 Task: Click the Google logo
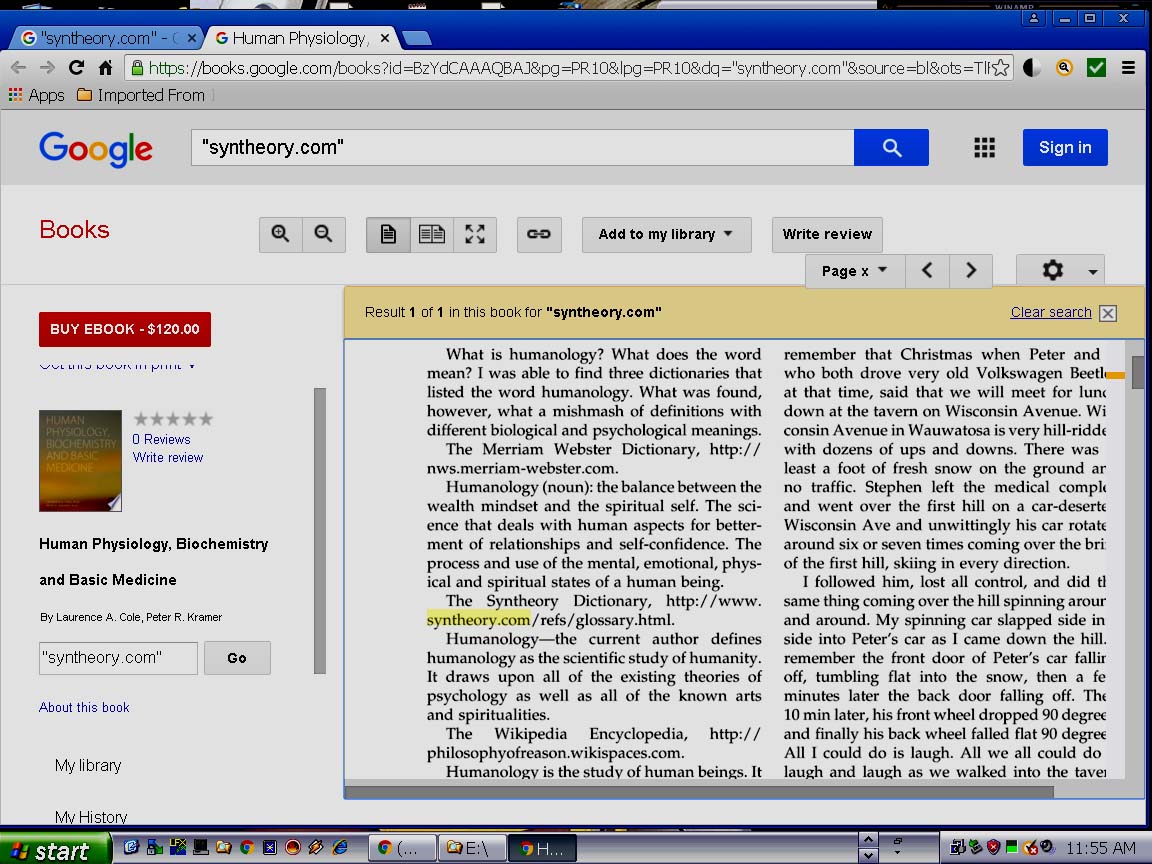click(96, 149)
